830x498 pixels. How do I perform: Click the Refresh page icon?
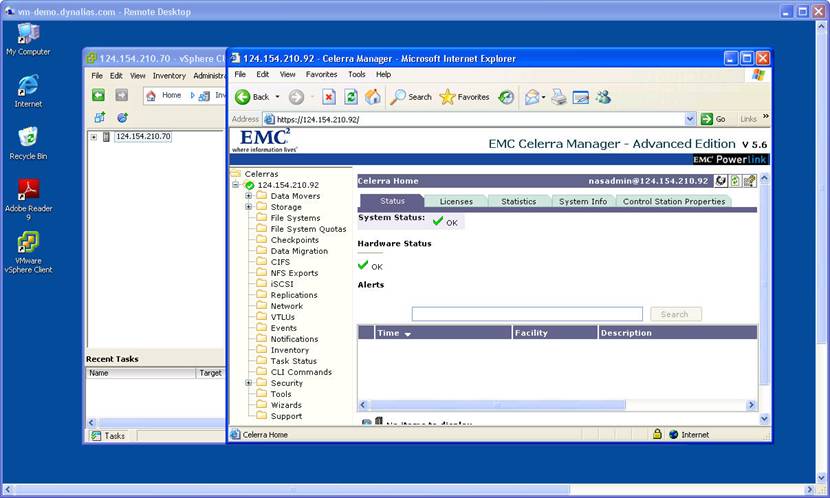point(350,97)
